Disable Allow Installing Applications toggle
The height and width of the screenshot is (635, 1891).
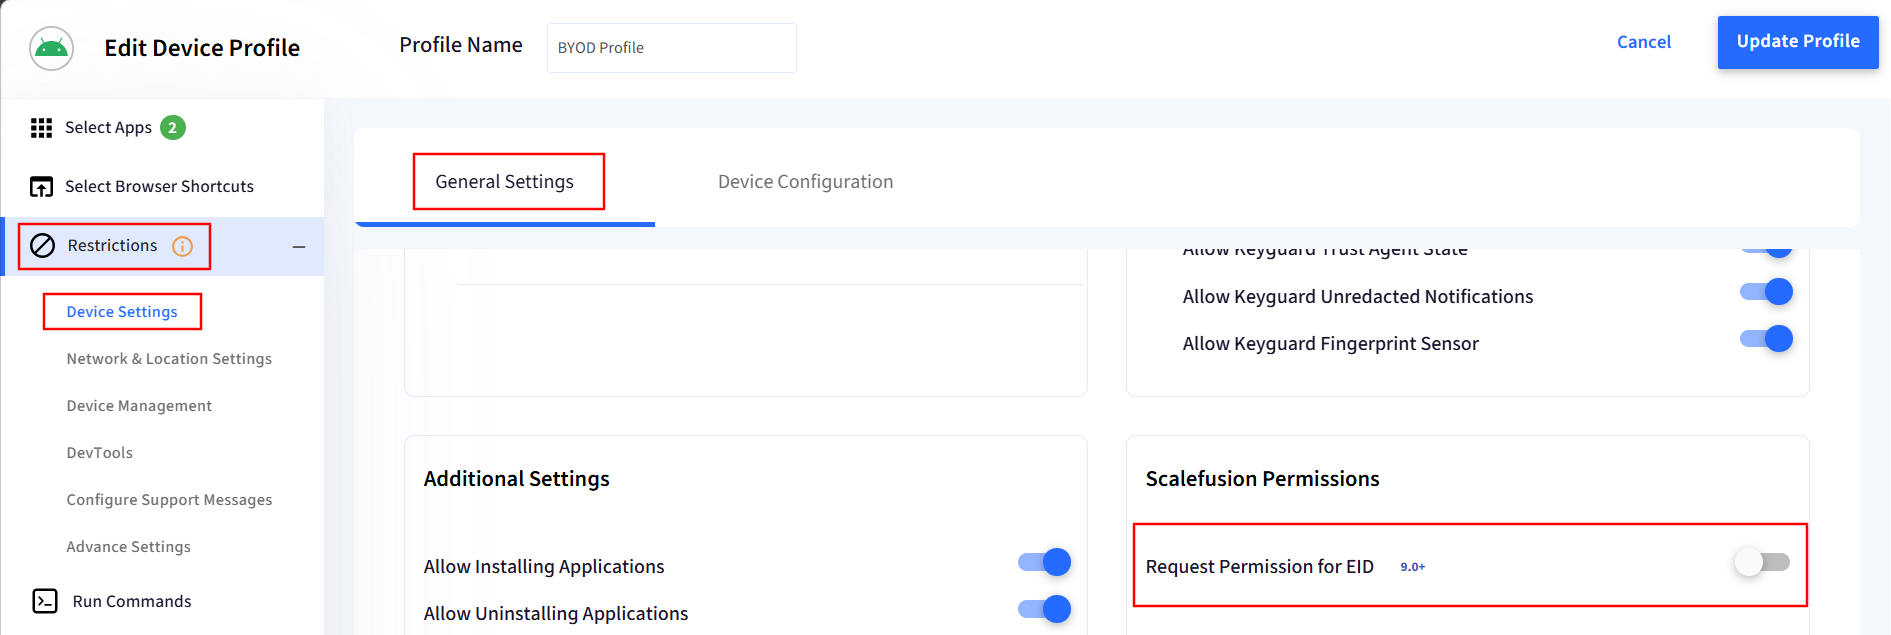pyautogui.click(x=1044, y=562)
